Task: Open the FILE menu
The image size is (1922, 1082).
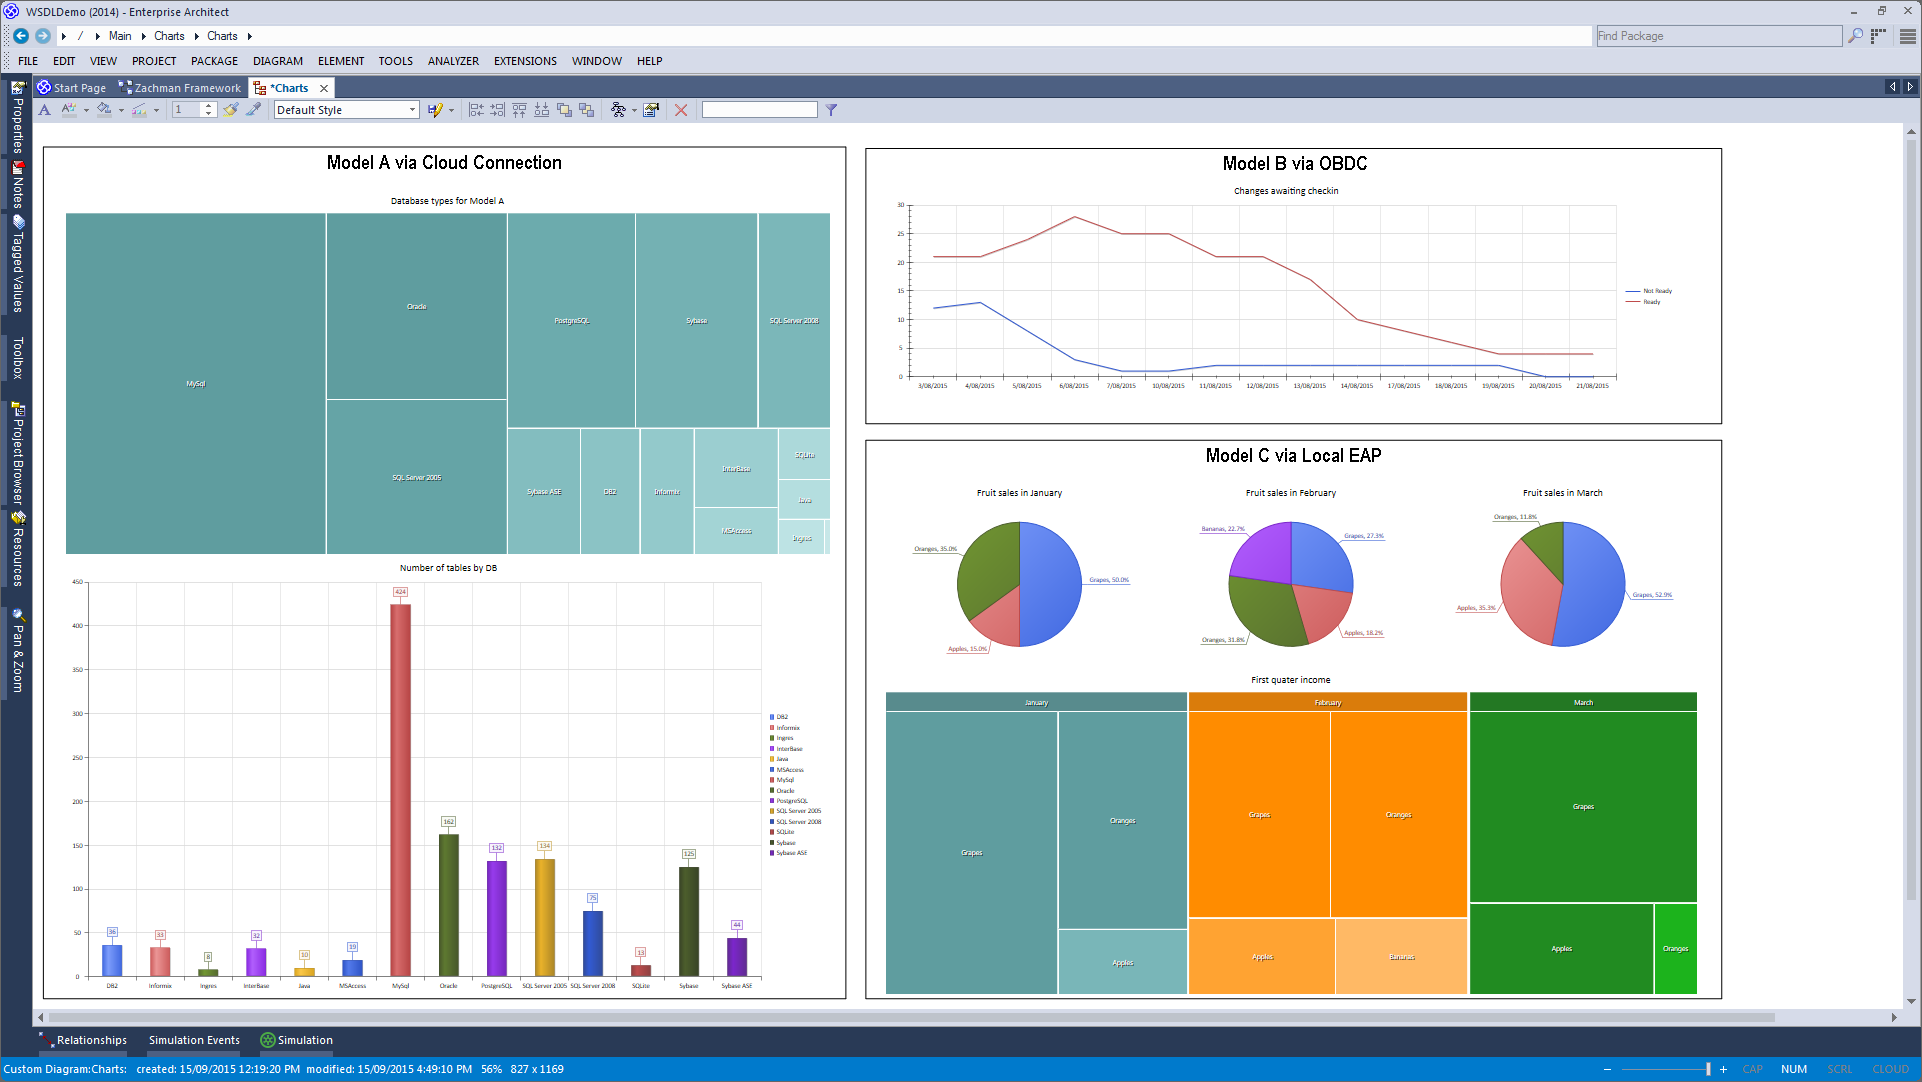Action: pos(28,61)
